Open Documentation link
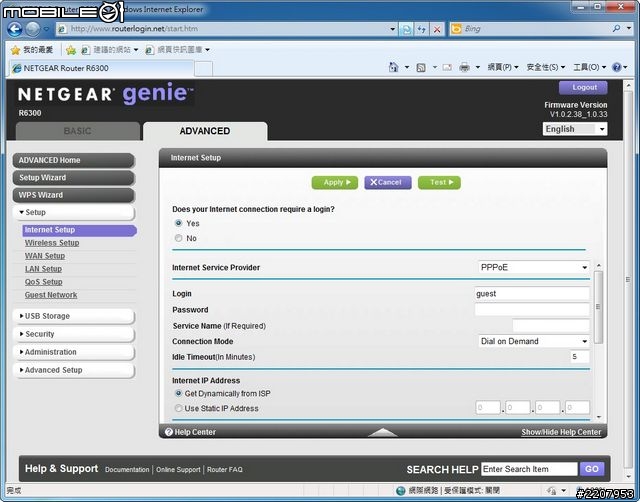The width and height of the screenshot is (640, 502). click(x=127, y=470)
